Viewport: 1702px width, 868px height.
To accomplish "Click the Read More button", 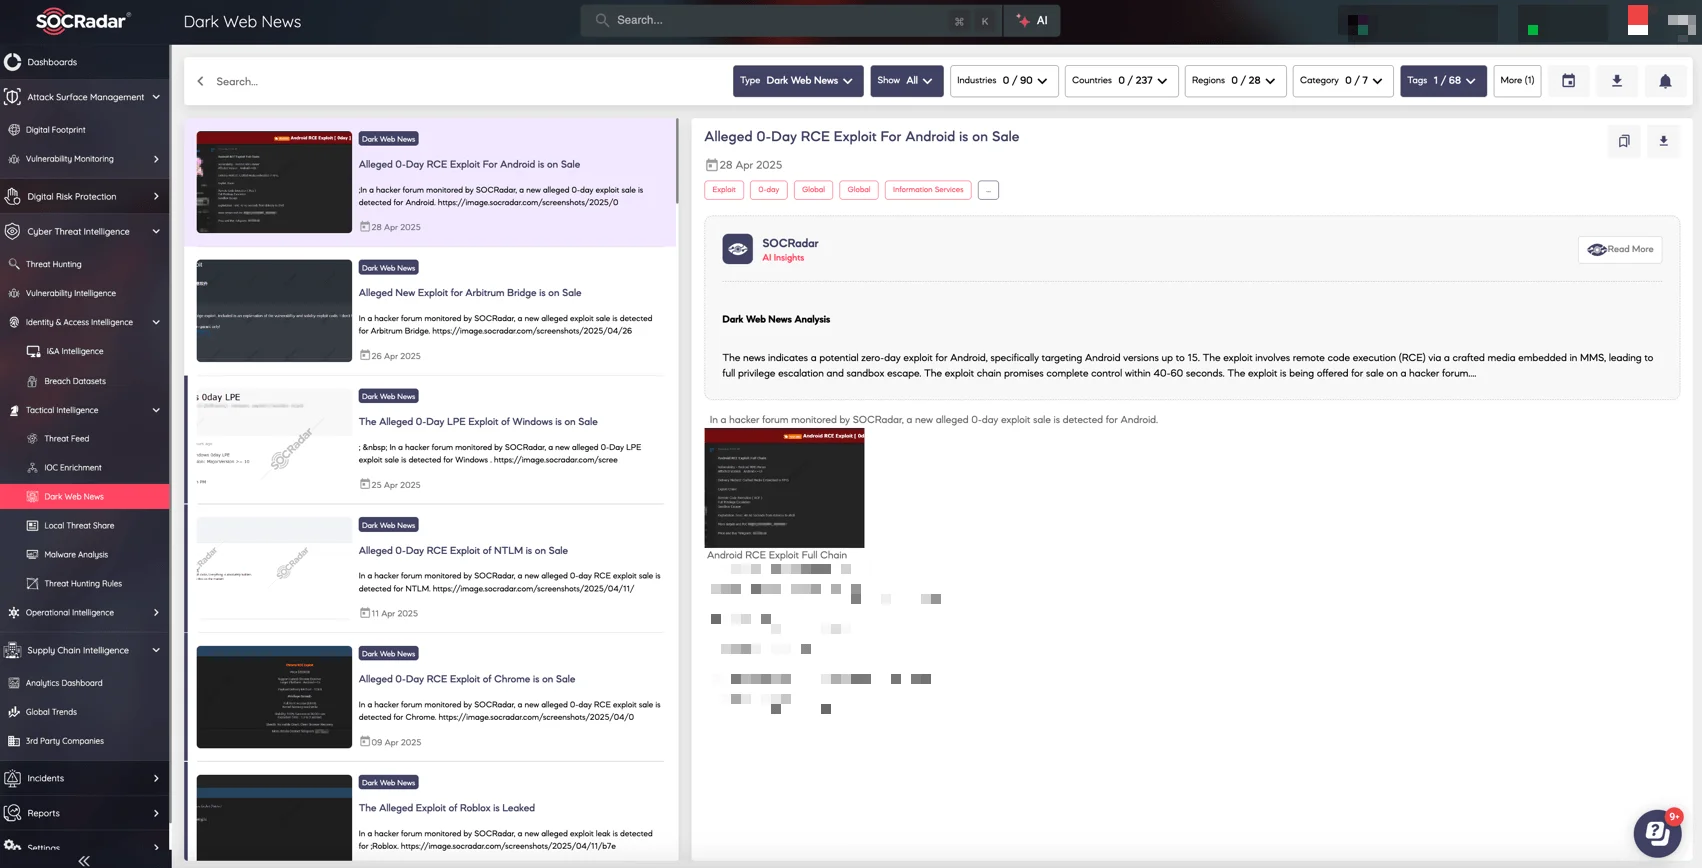I will [x=1620, y=250].
